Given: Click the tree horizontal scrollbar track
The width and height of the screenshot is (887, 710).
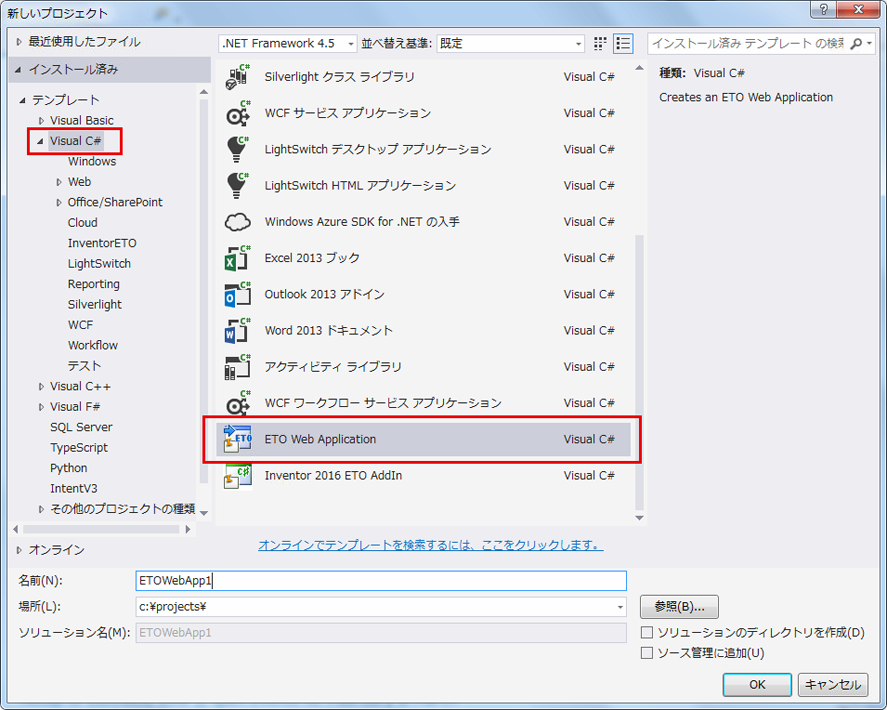Looking at the screenshot, I should (x=101, y=530).
